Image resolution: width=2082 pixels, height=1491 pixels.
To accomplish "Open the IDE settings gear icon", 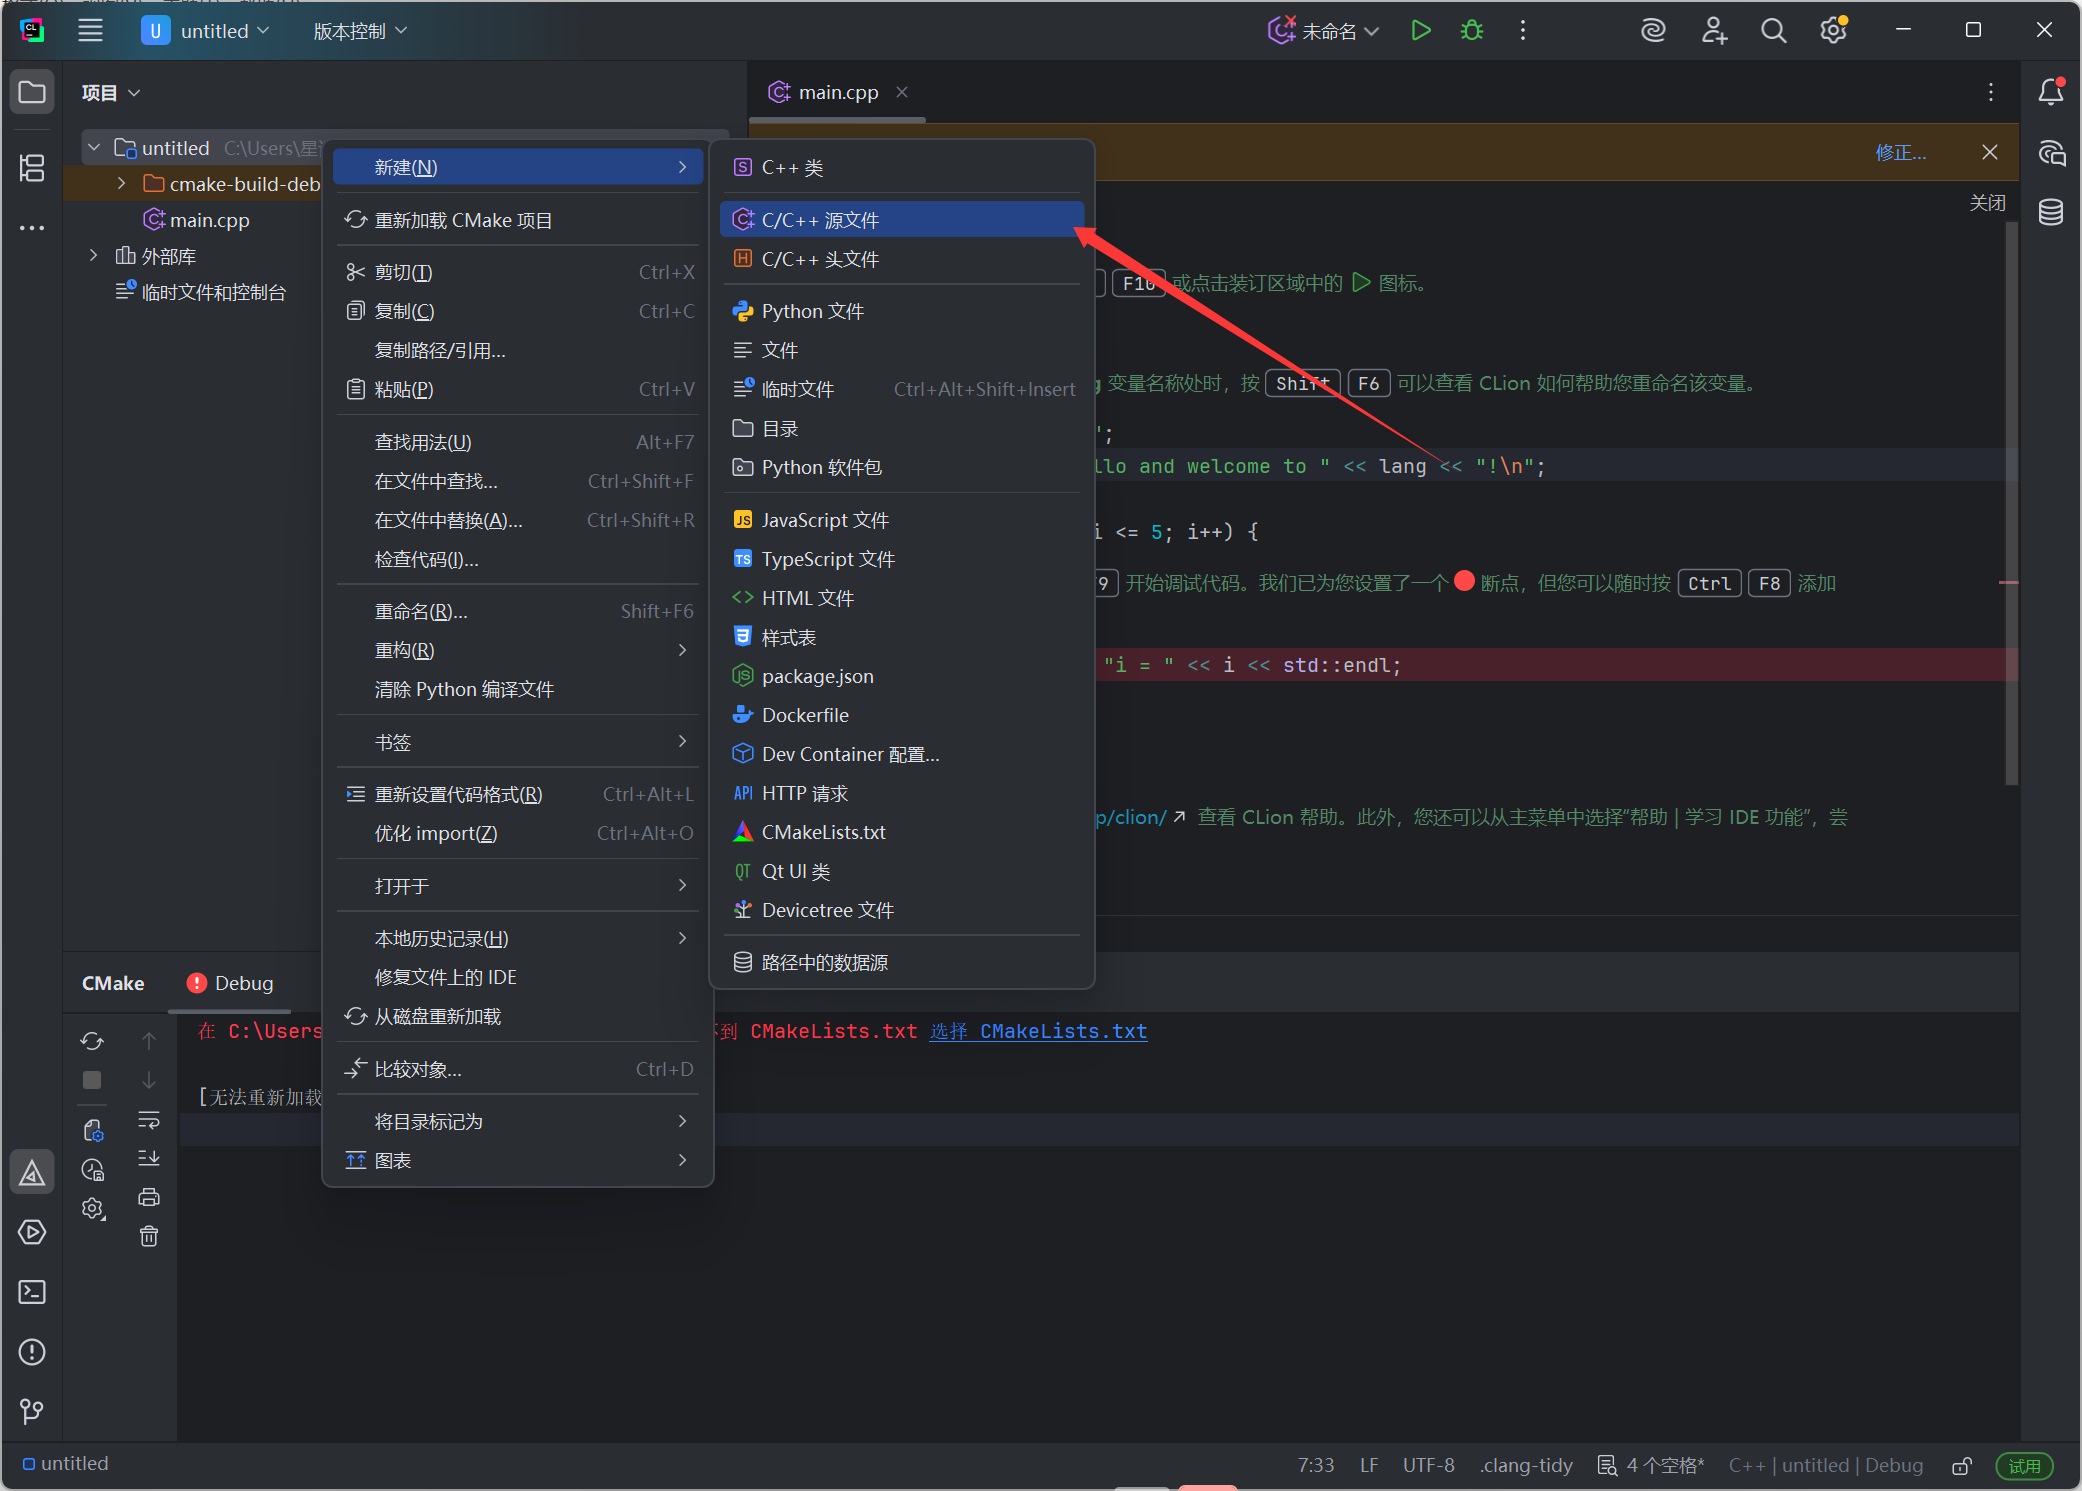I will 1833,31.
